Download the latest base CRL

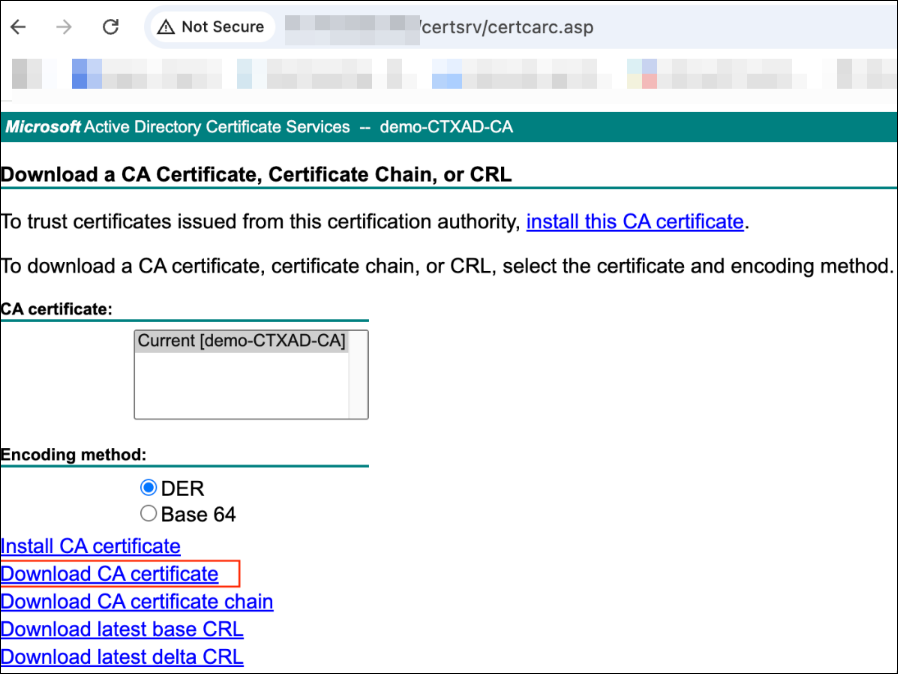point(122,630)
